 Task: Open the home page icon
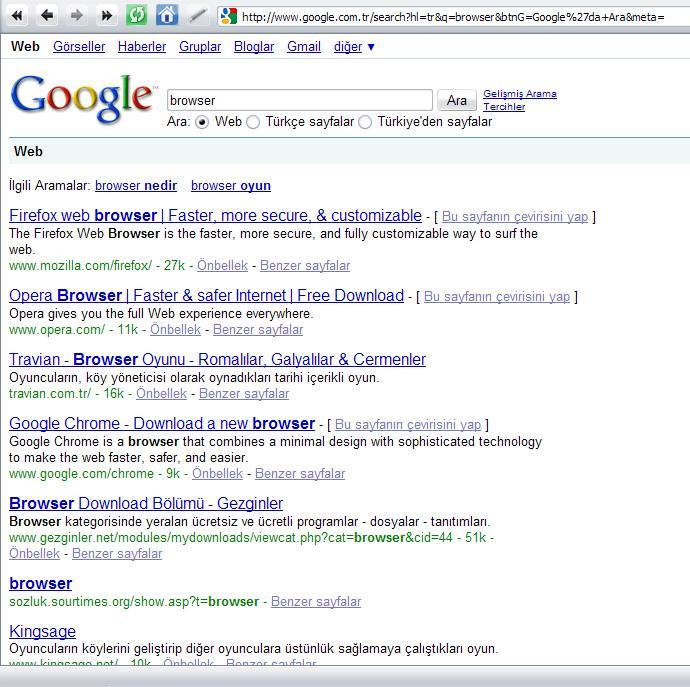(x=167, y=15)
